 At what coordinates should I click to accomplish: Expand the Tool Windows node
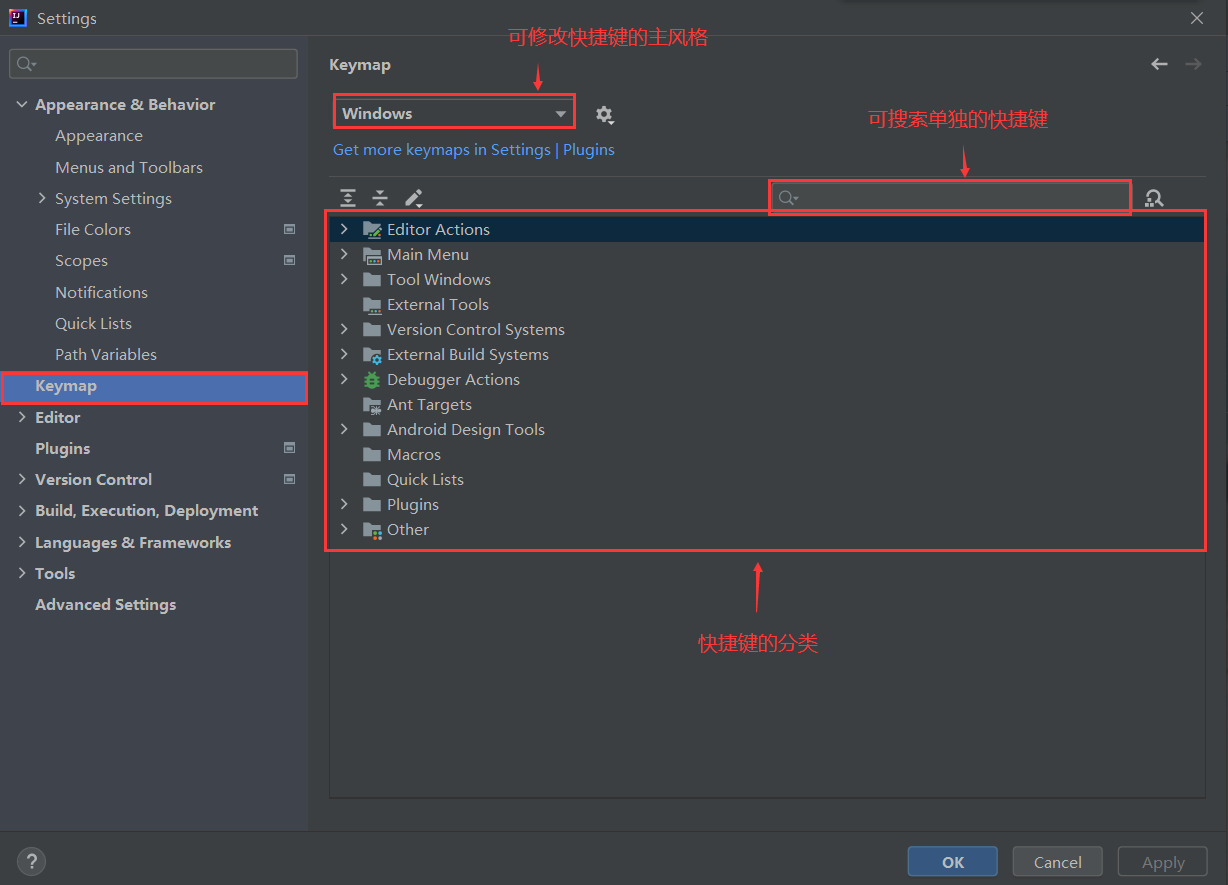(x=344, y=279)
